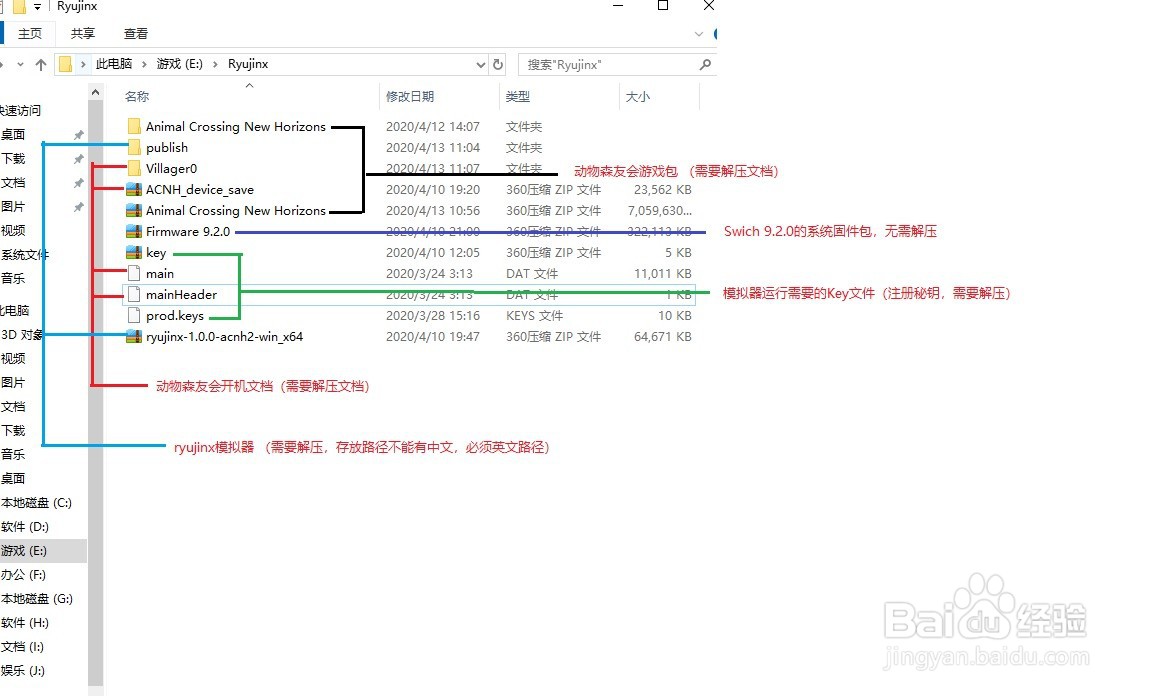1152x696 pixels.
Task: Click Ryujinx in the address breadcrumb
Action: (248, 64)
